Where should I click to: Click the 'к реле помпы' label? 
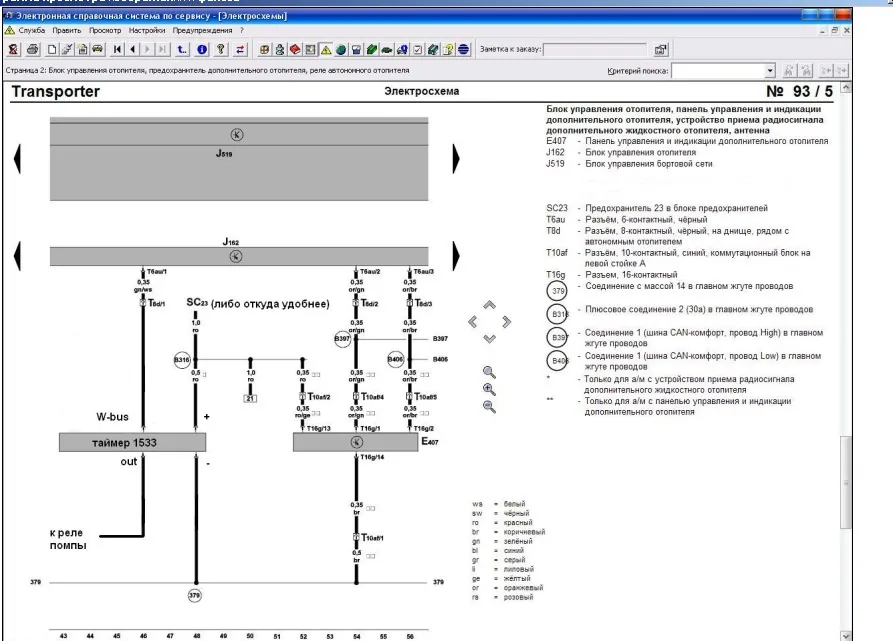(68, 539)
